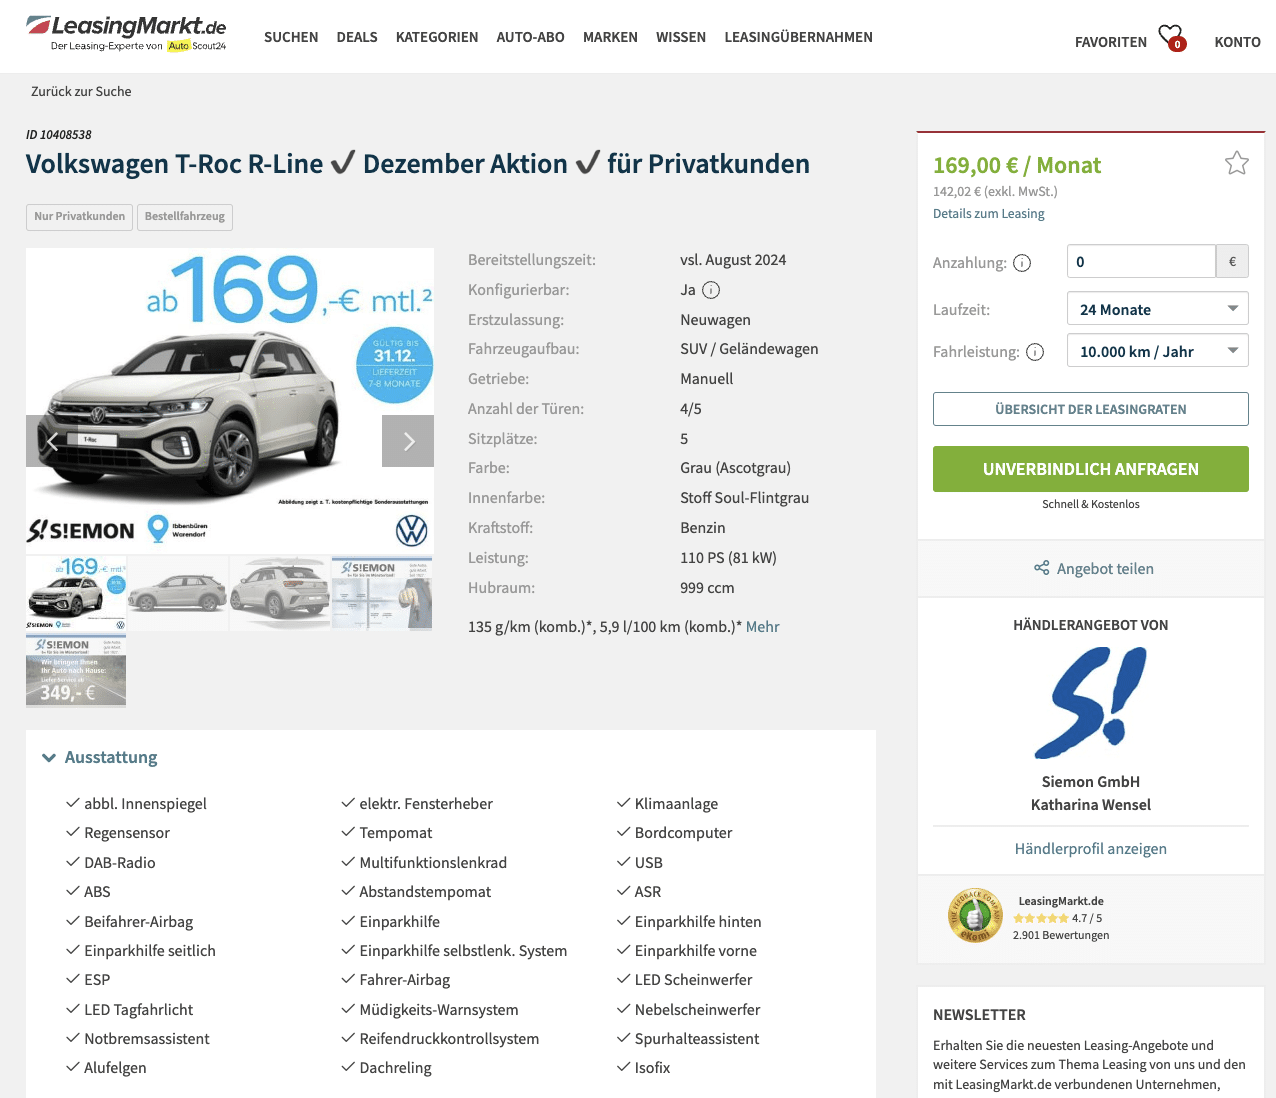Show Konfigurierbar info icon
This screenshot has height=1098, width=1276.
[711, 290]
